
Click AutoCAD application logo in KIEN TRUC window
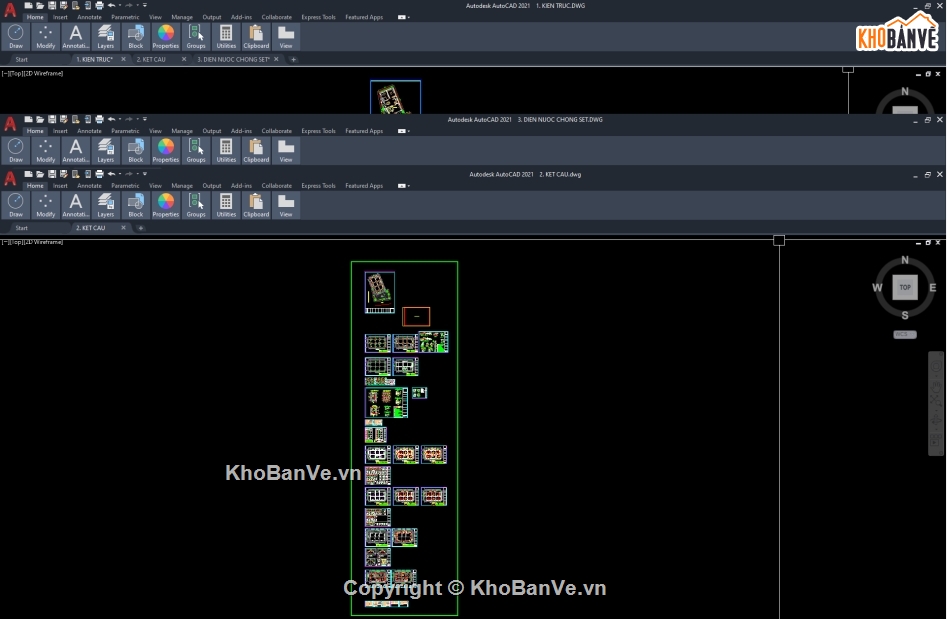point(10,10)
